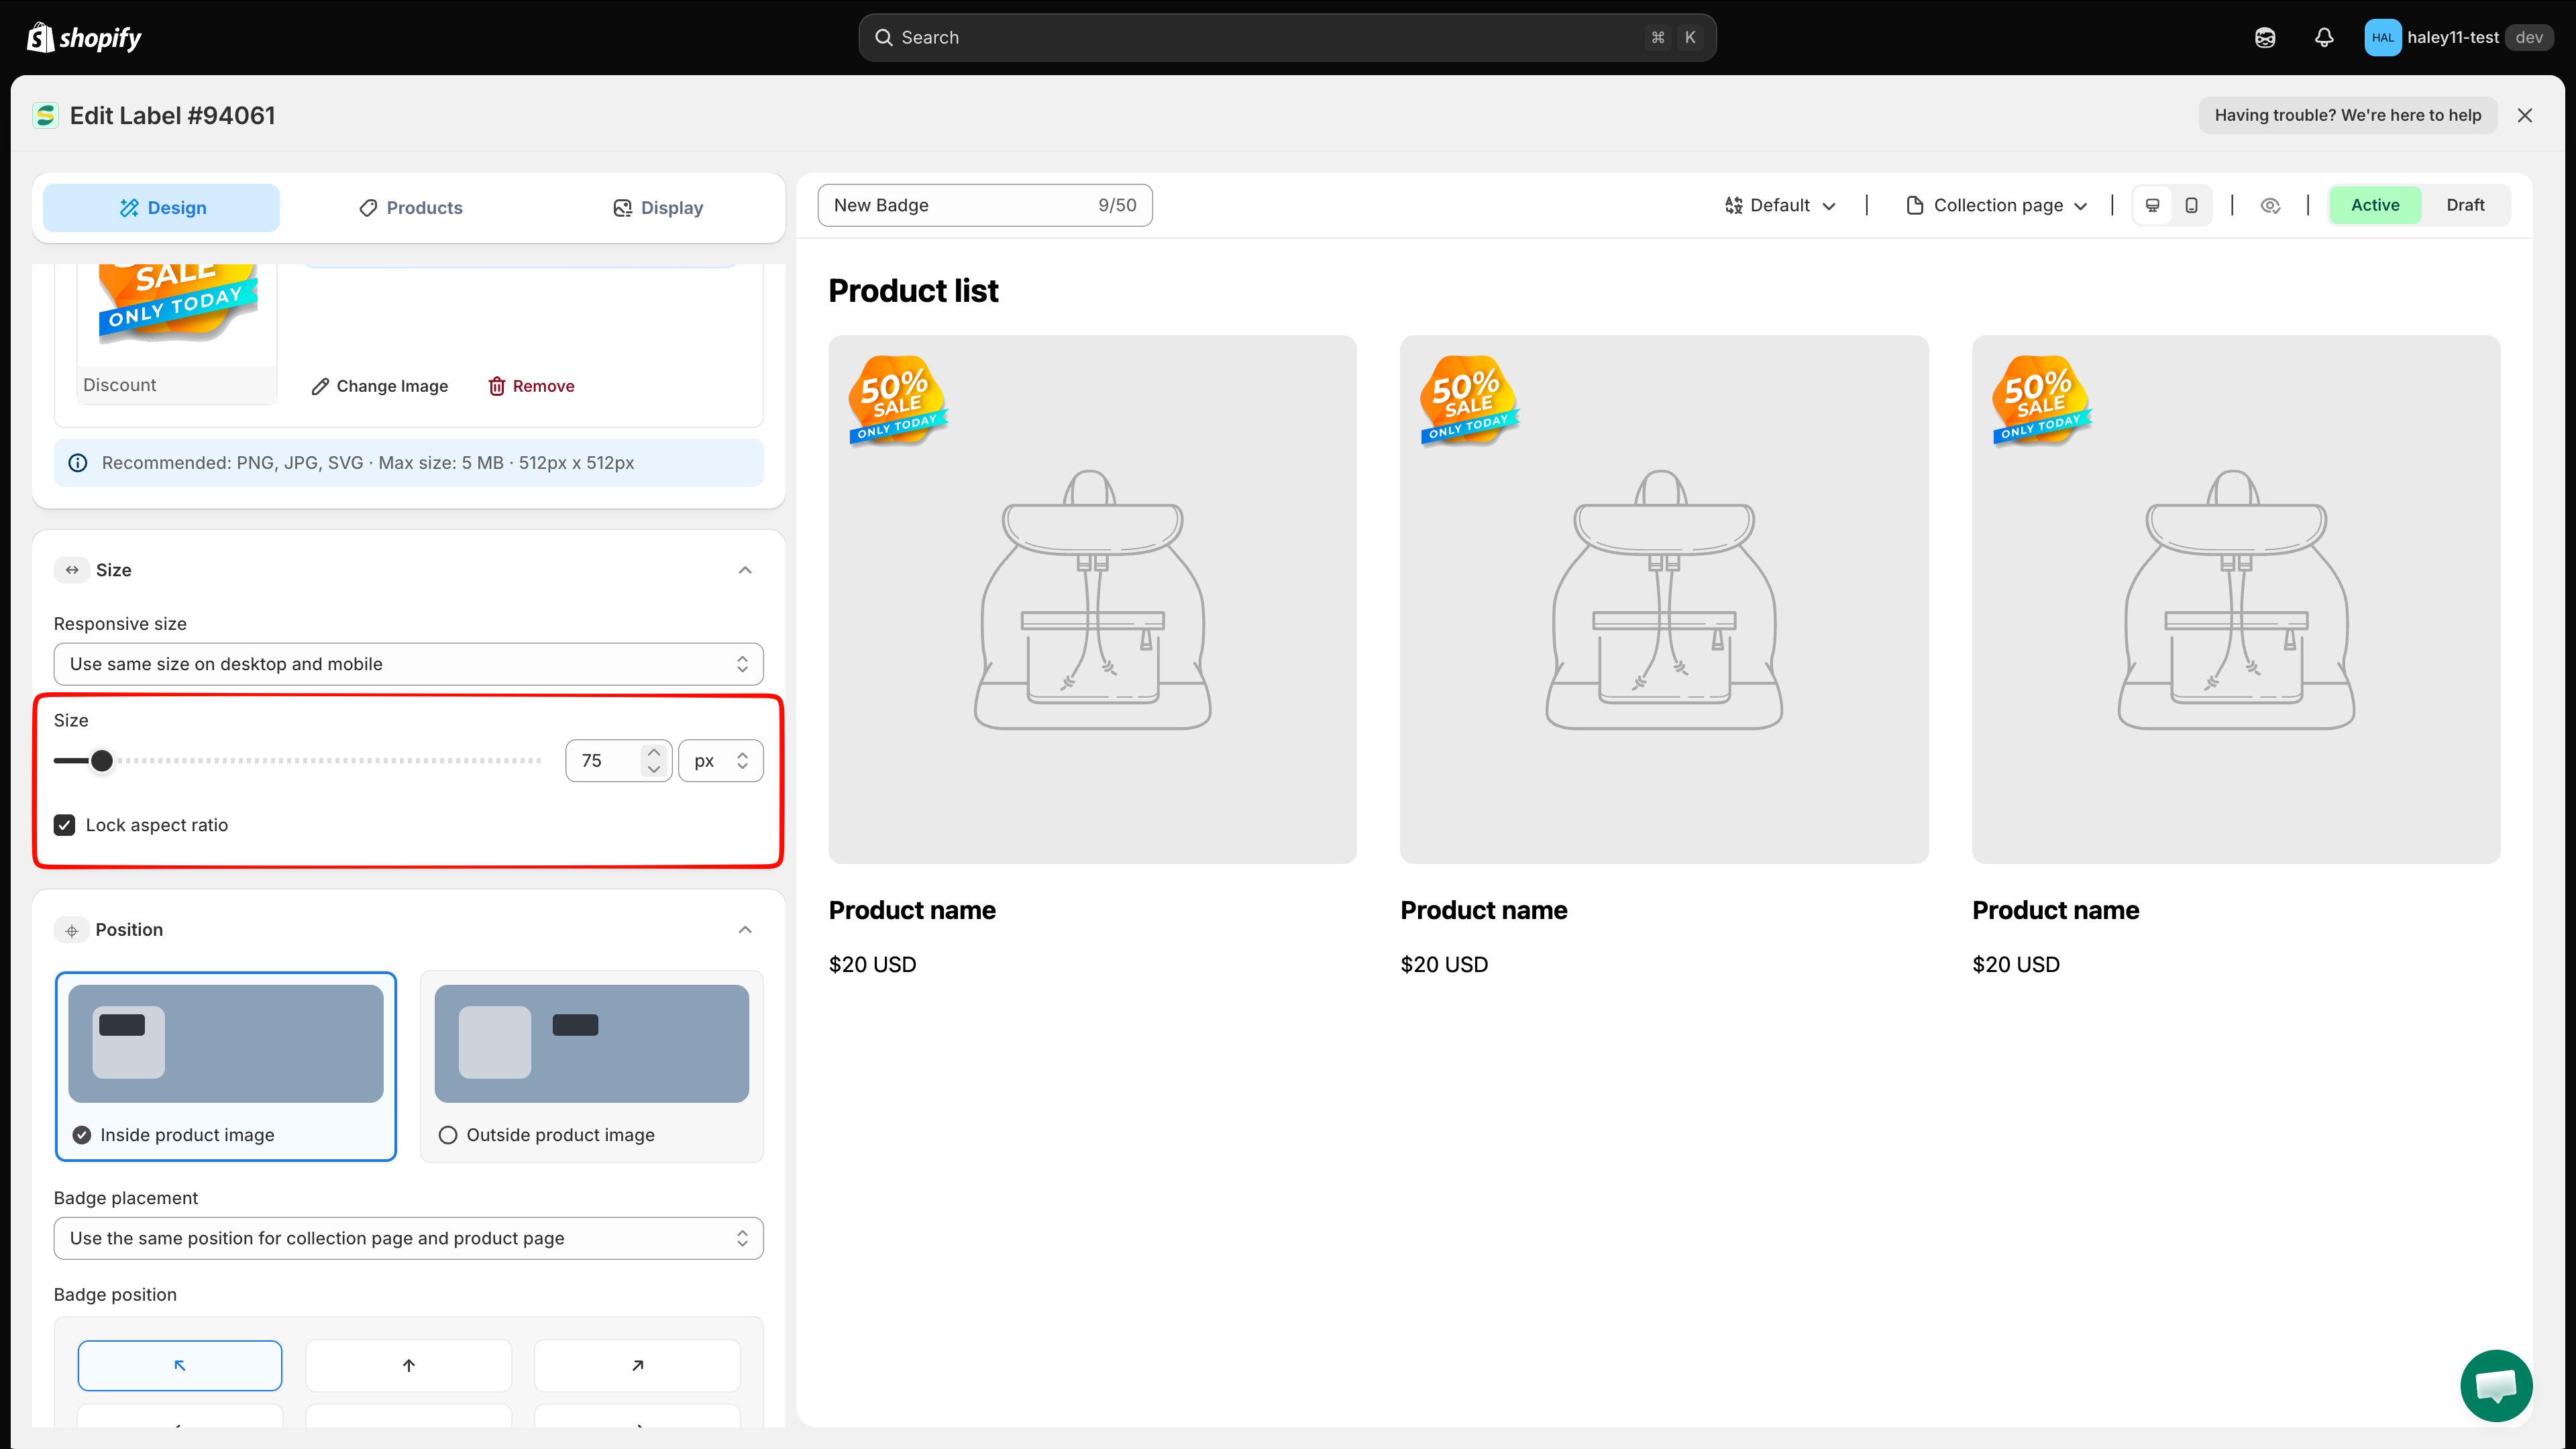The width and height of the screenshot is (2576, 1449).
Task: Click Having trouble help button
Action: click(2347, 115)
